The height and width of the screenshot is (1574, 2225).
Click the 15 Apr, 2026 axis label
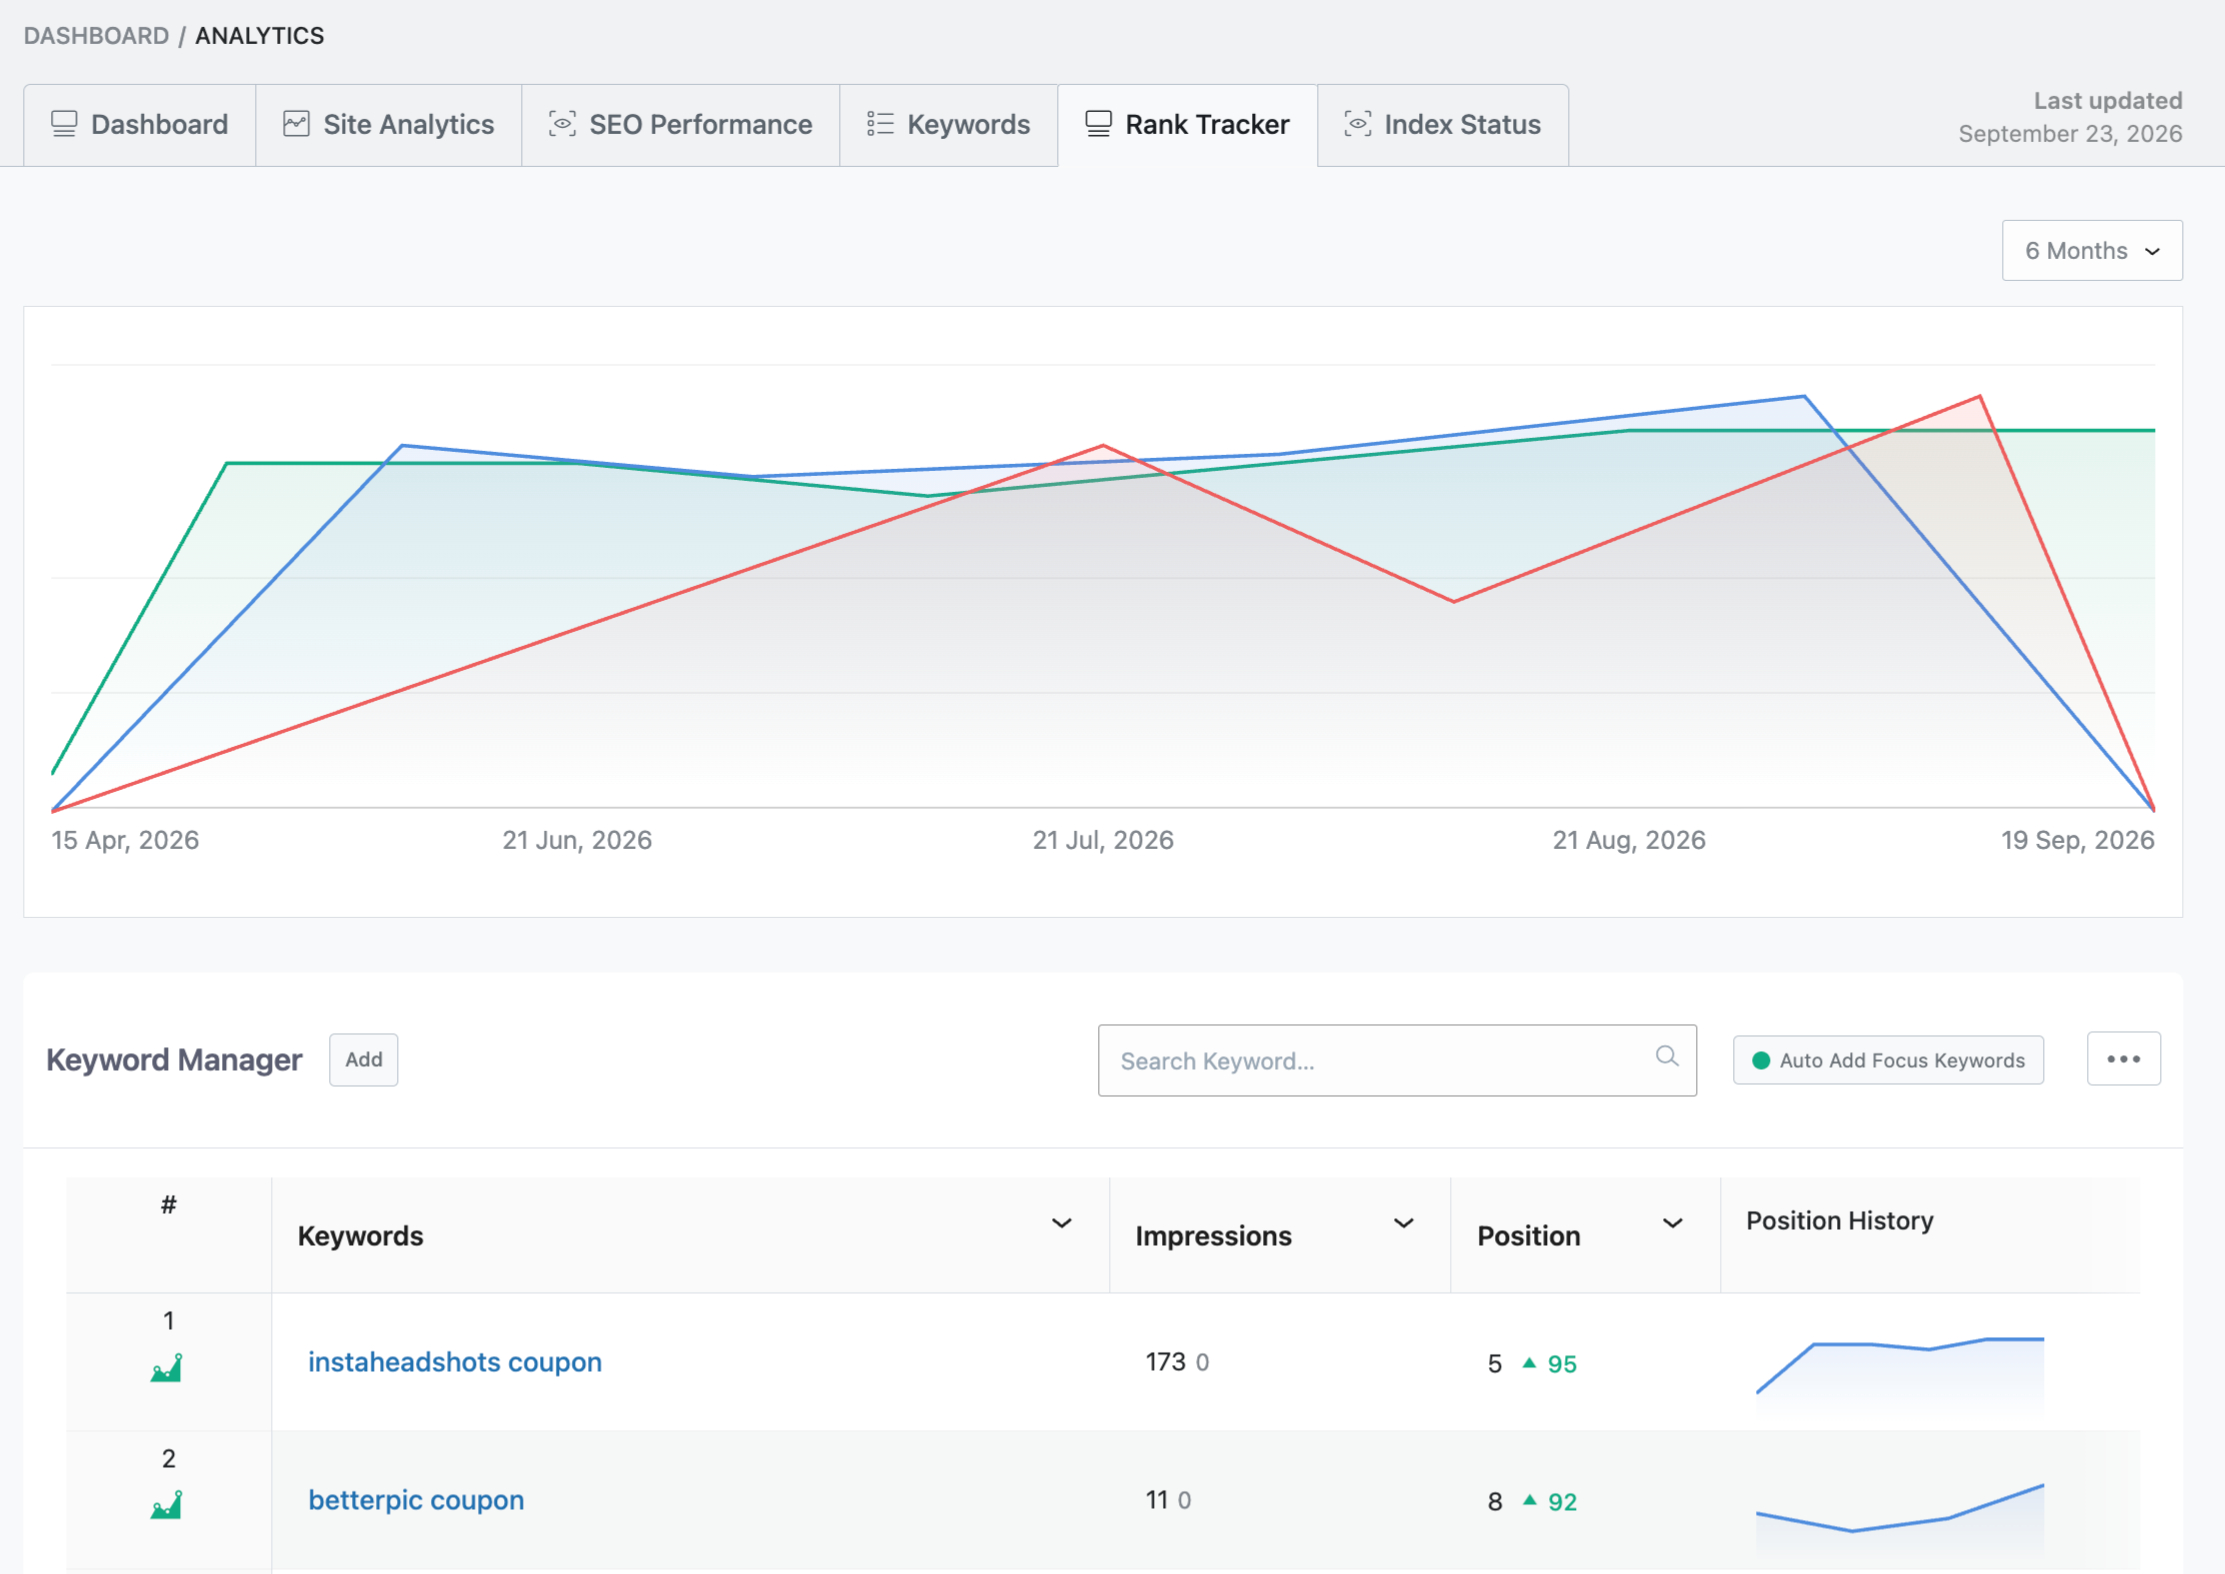point(125,840)
